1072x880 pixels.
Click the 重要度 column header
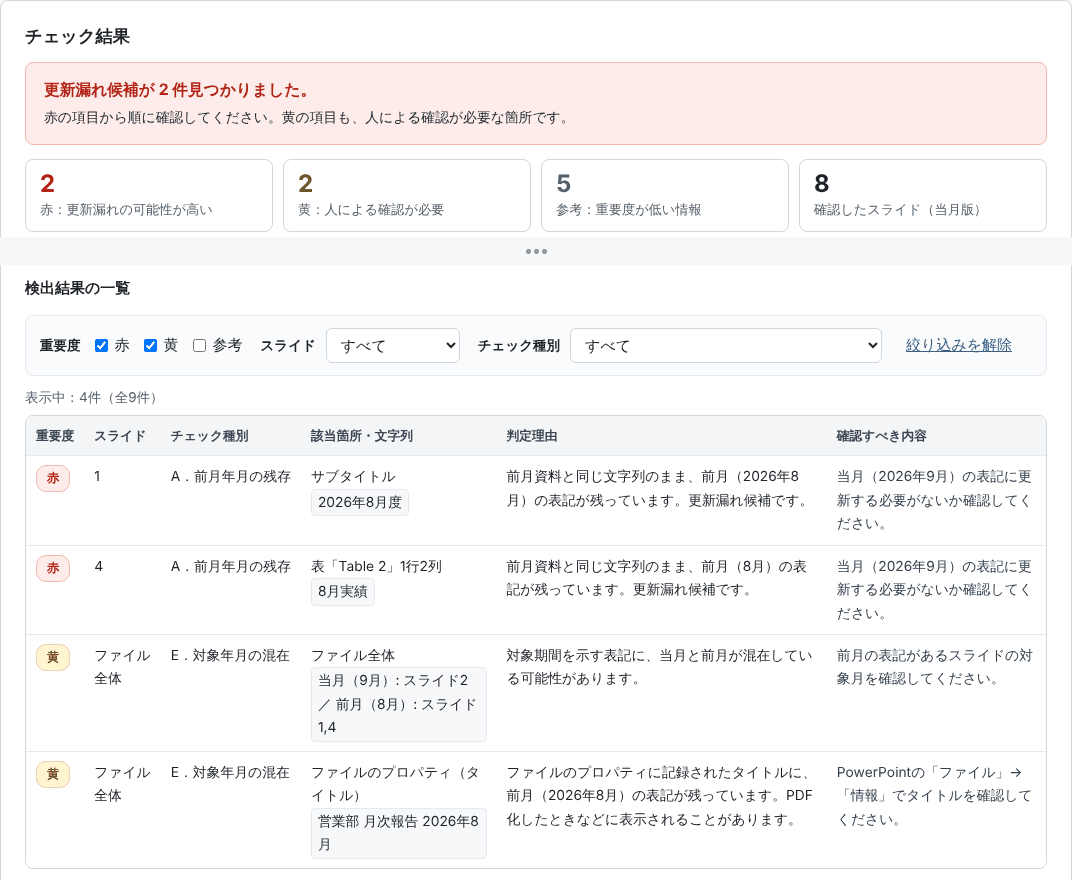pyautogui.click(x=55, y=436)
